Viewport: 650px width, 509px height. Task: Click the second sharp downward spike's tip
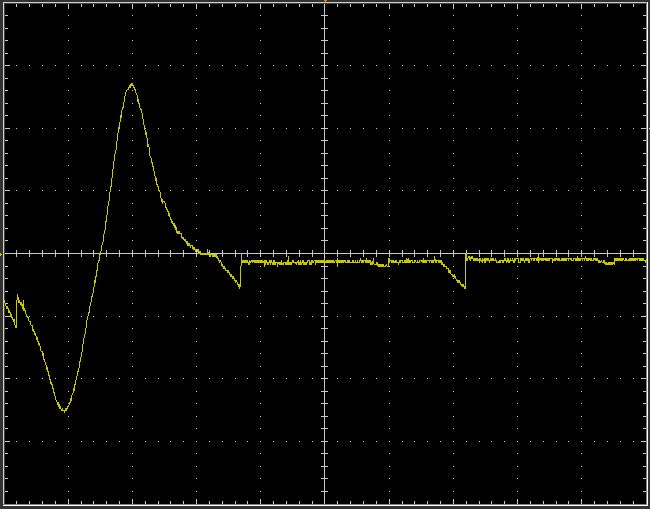pos(465,288)
